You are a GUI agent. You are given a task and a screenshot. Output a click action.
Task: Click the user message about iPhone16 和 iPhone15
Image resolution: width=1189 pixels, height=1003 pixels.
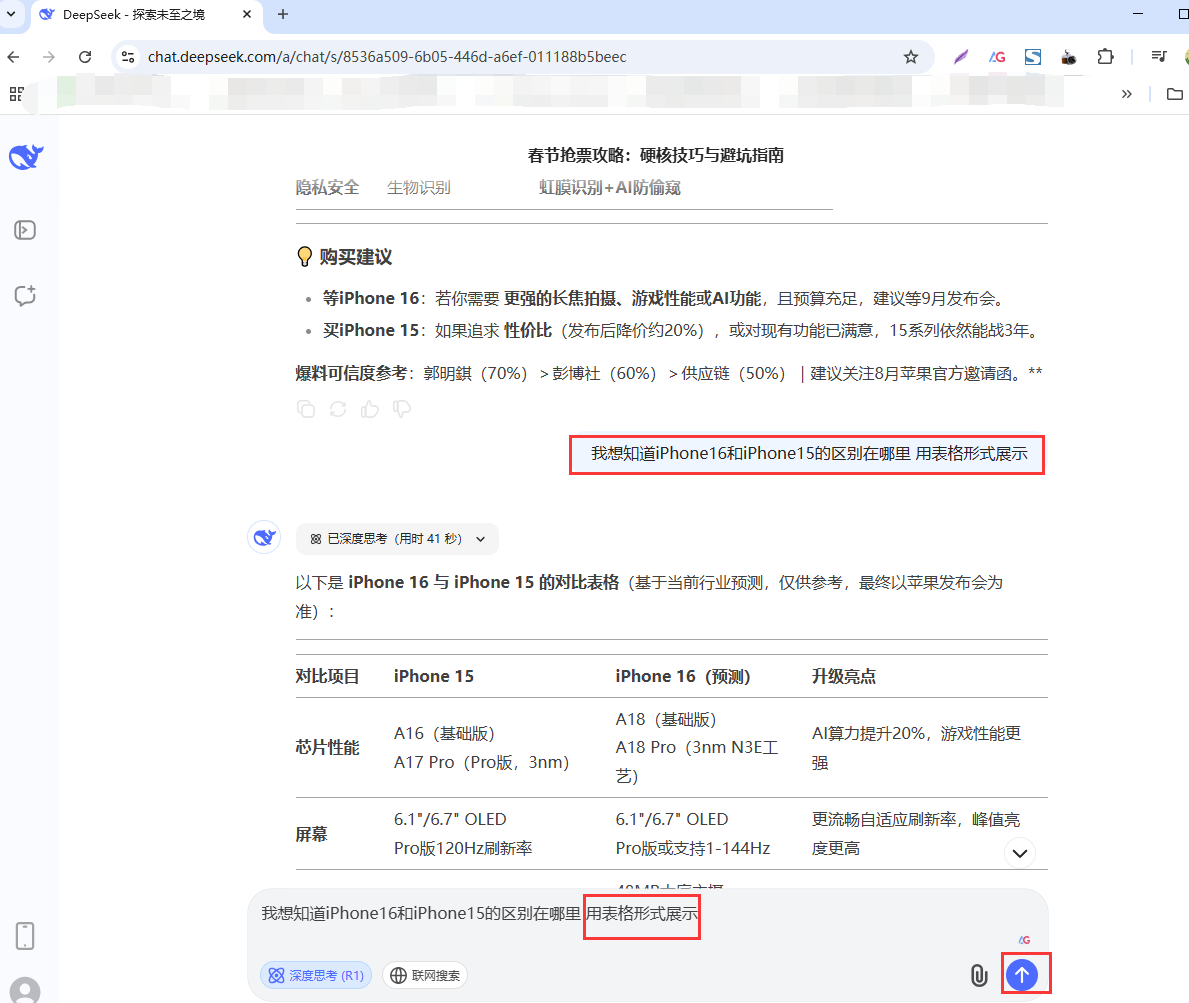coord(809,453)
